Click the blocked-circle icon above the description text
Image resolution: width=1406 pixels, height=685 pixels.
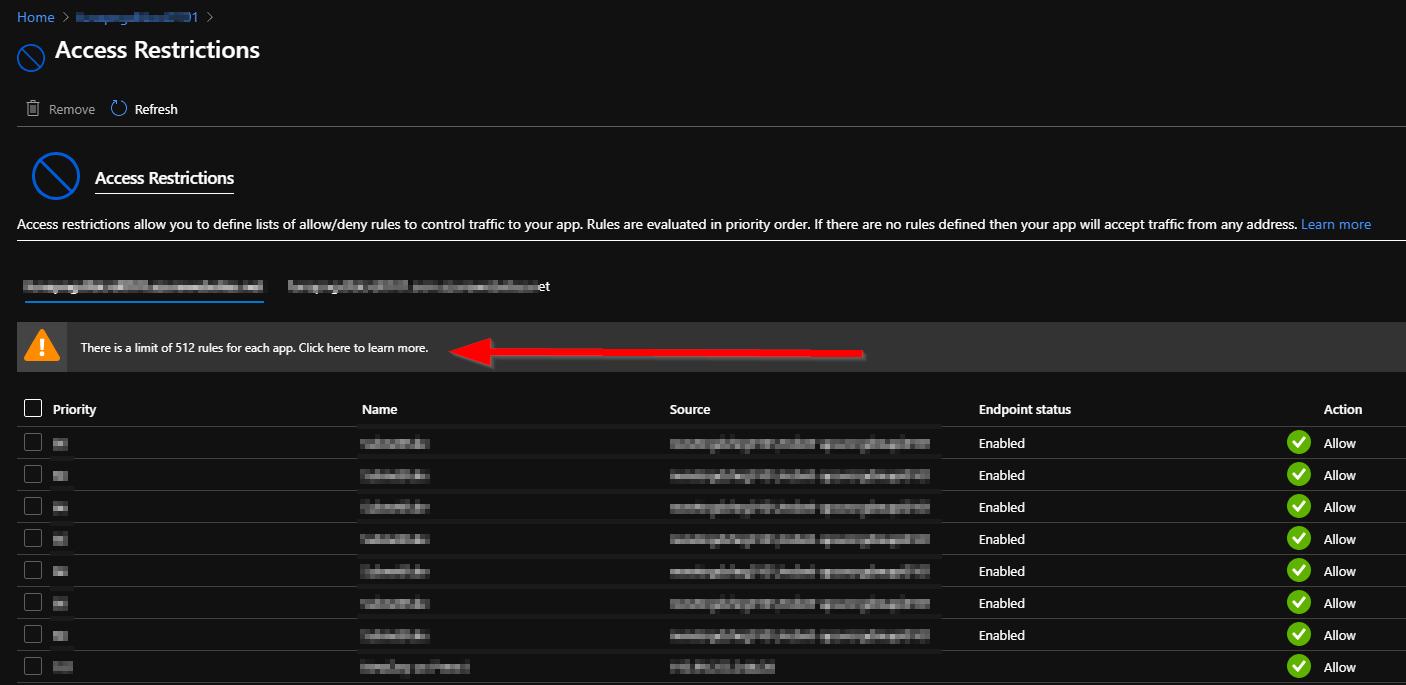55,175
